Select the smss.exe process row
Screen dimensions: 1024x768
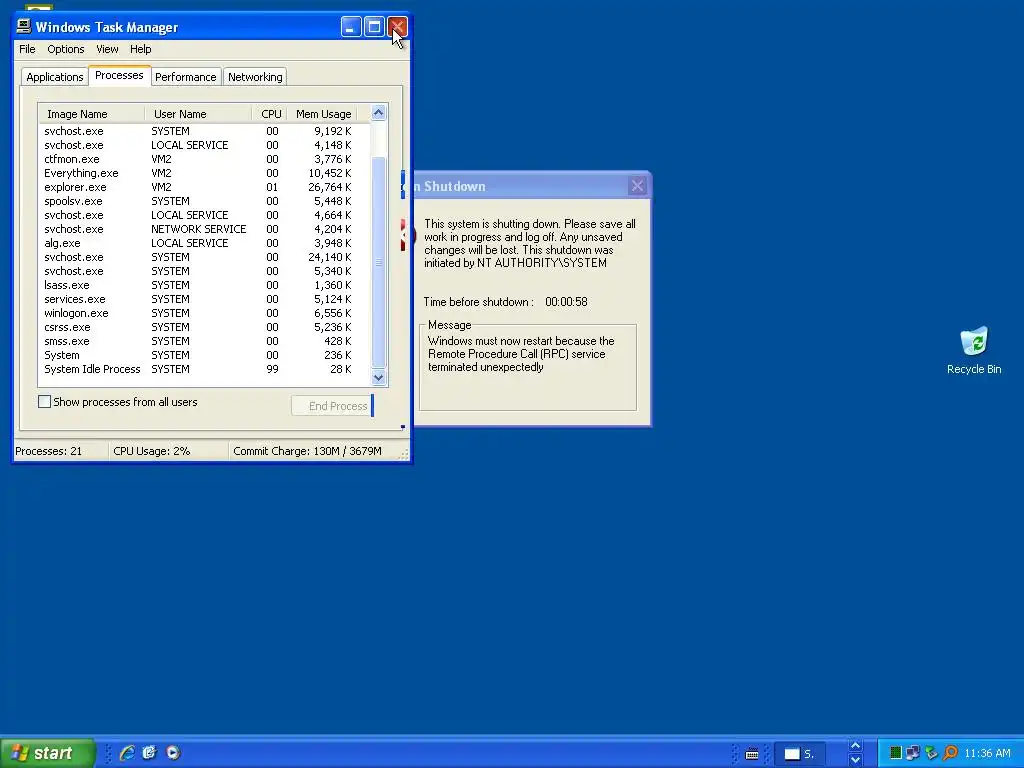pos(204,342)
